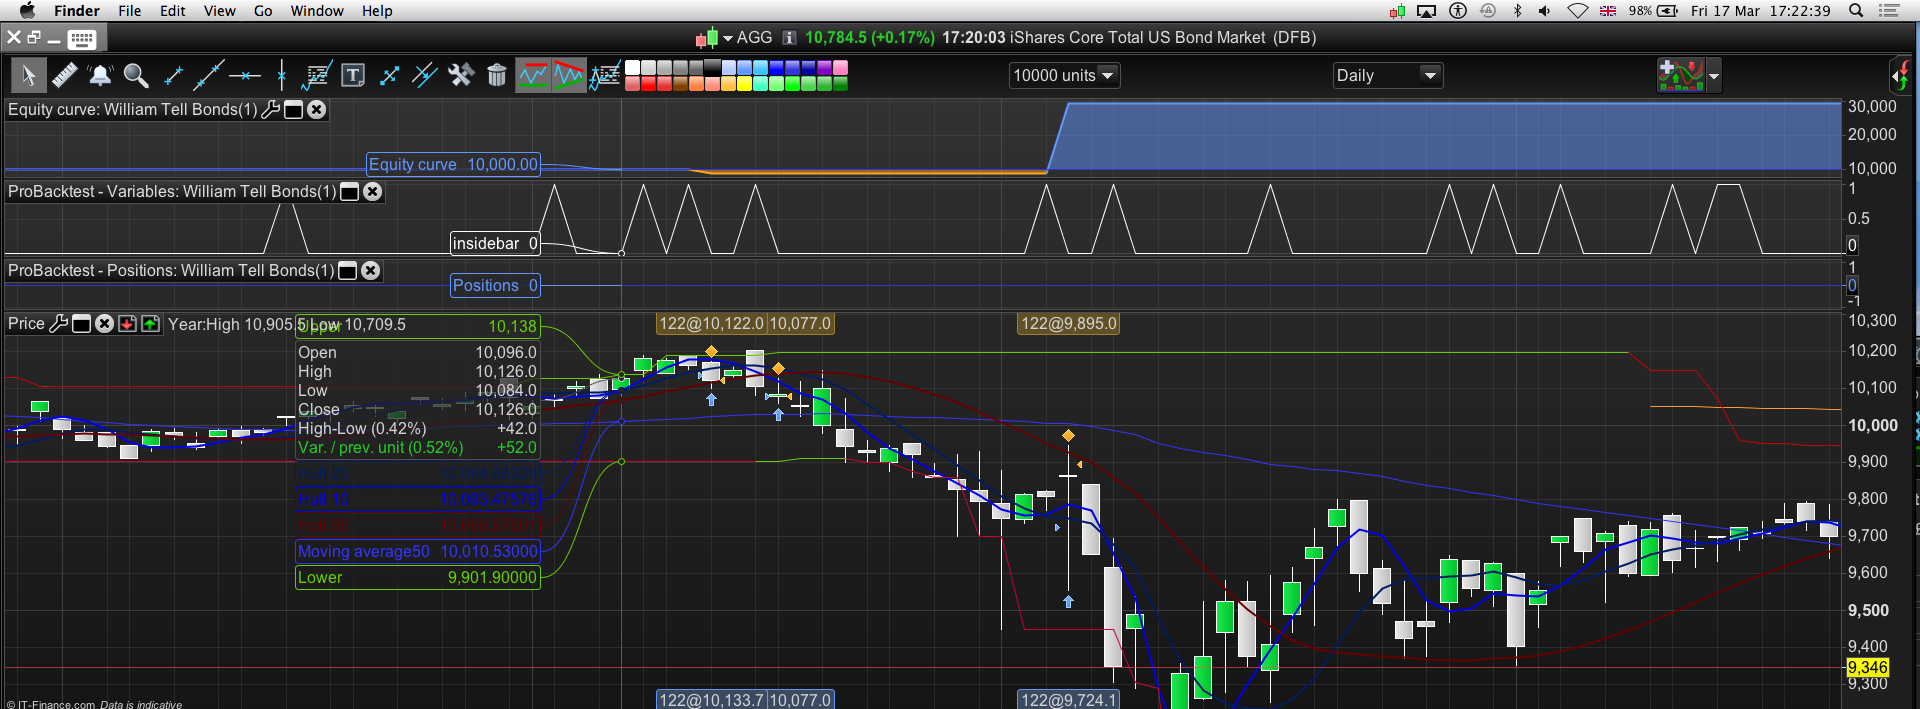
Task: Click the yellow 9,346 price axis marker
Action: [x=1867, y=667]
